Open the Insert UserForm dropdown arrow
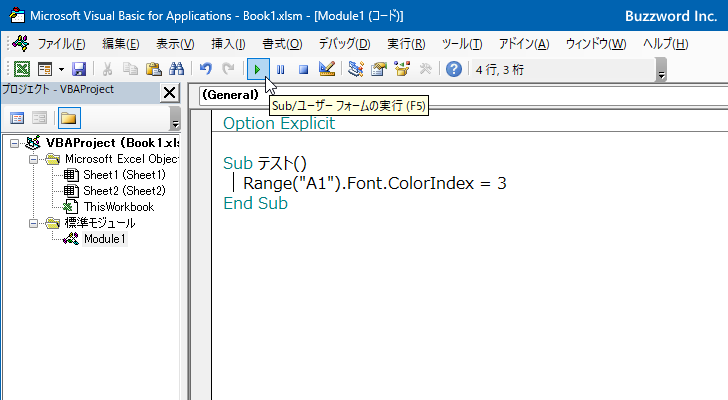Image resolution: width=728 pixels, height=400 pixels. tap(61, 70)
